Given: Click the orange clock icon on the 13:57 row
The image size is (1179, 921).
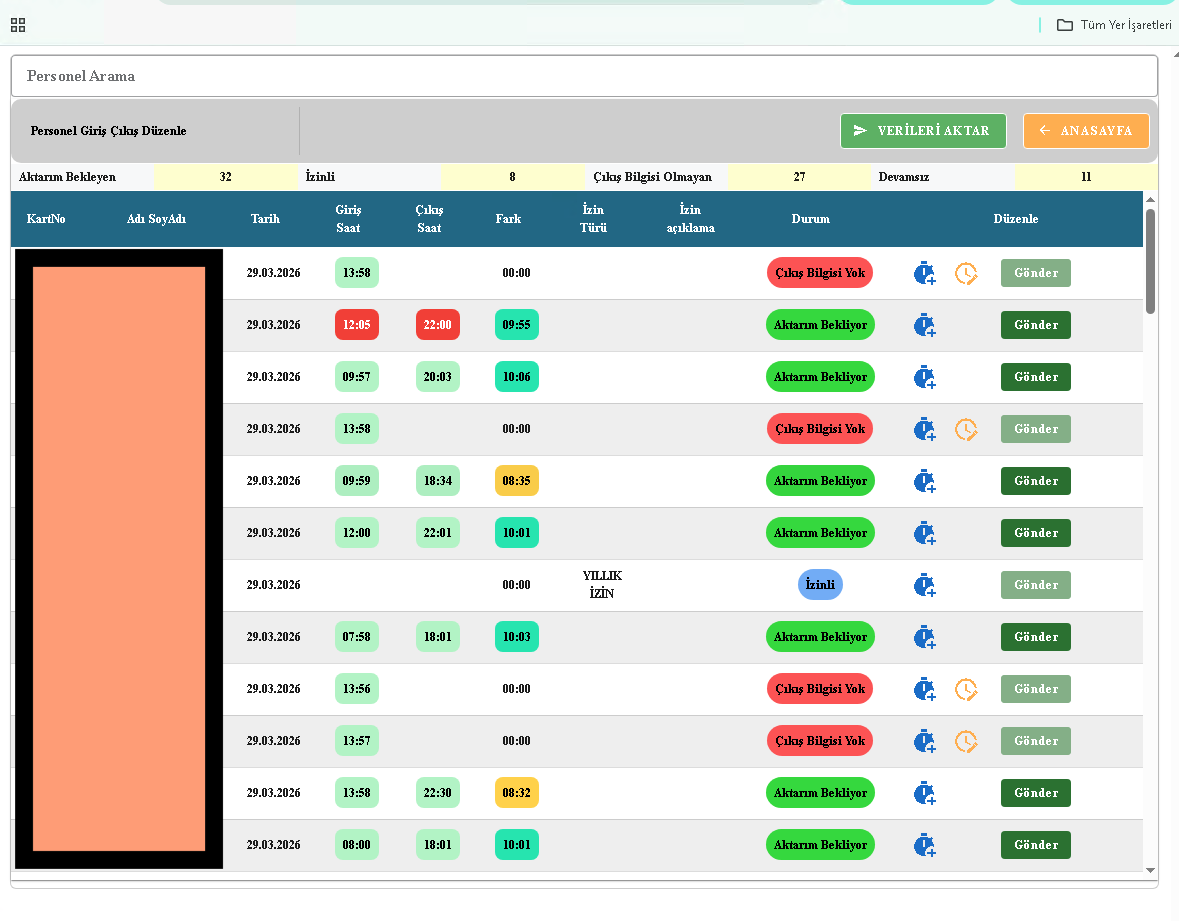Looking at the screenshot, I should coord(965,741).
